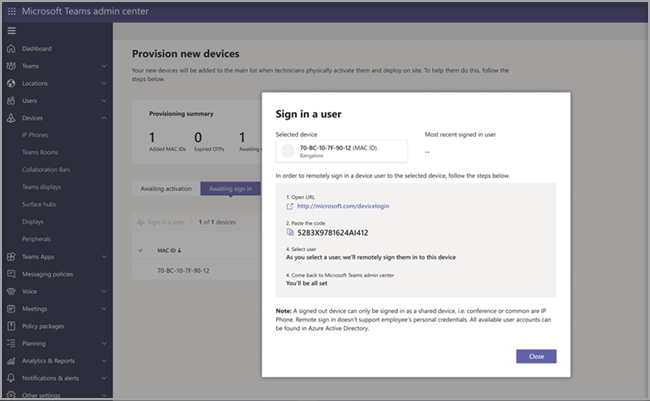This screenshot has height=401, width=650.
Task: Open Policy packages in the sidebar
Action: tap(43, 326)
